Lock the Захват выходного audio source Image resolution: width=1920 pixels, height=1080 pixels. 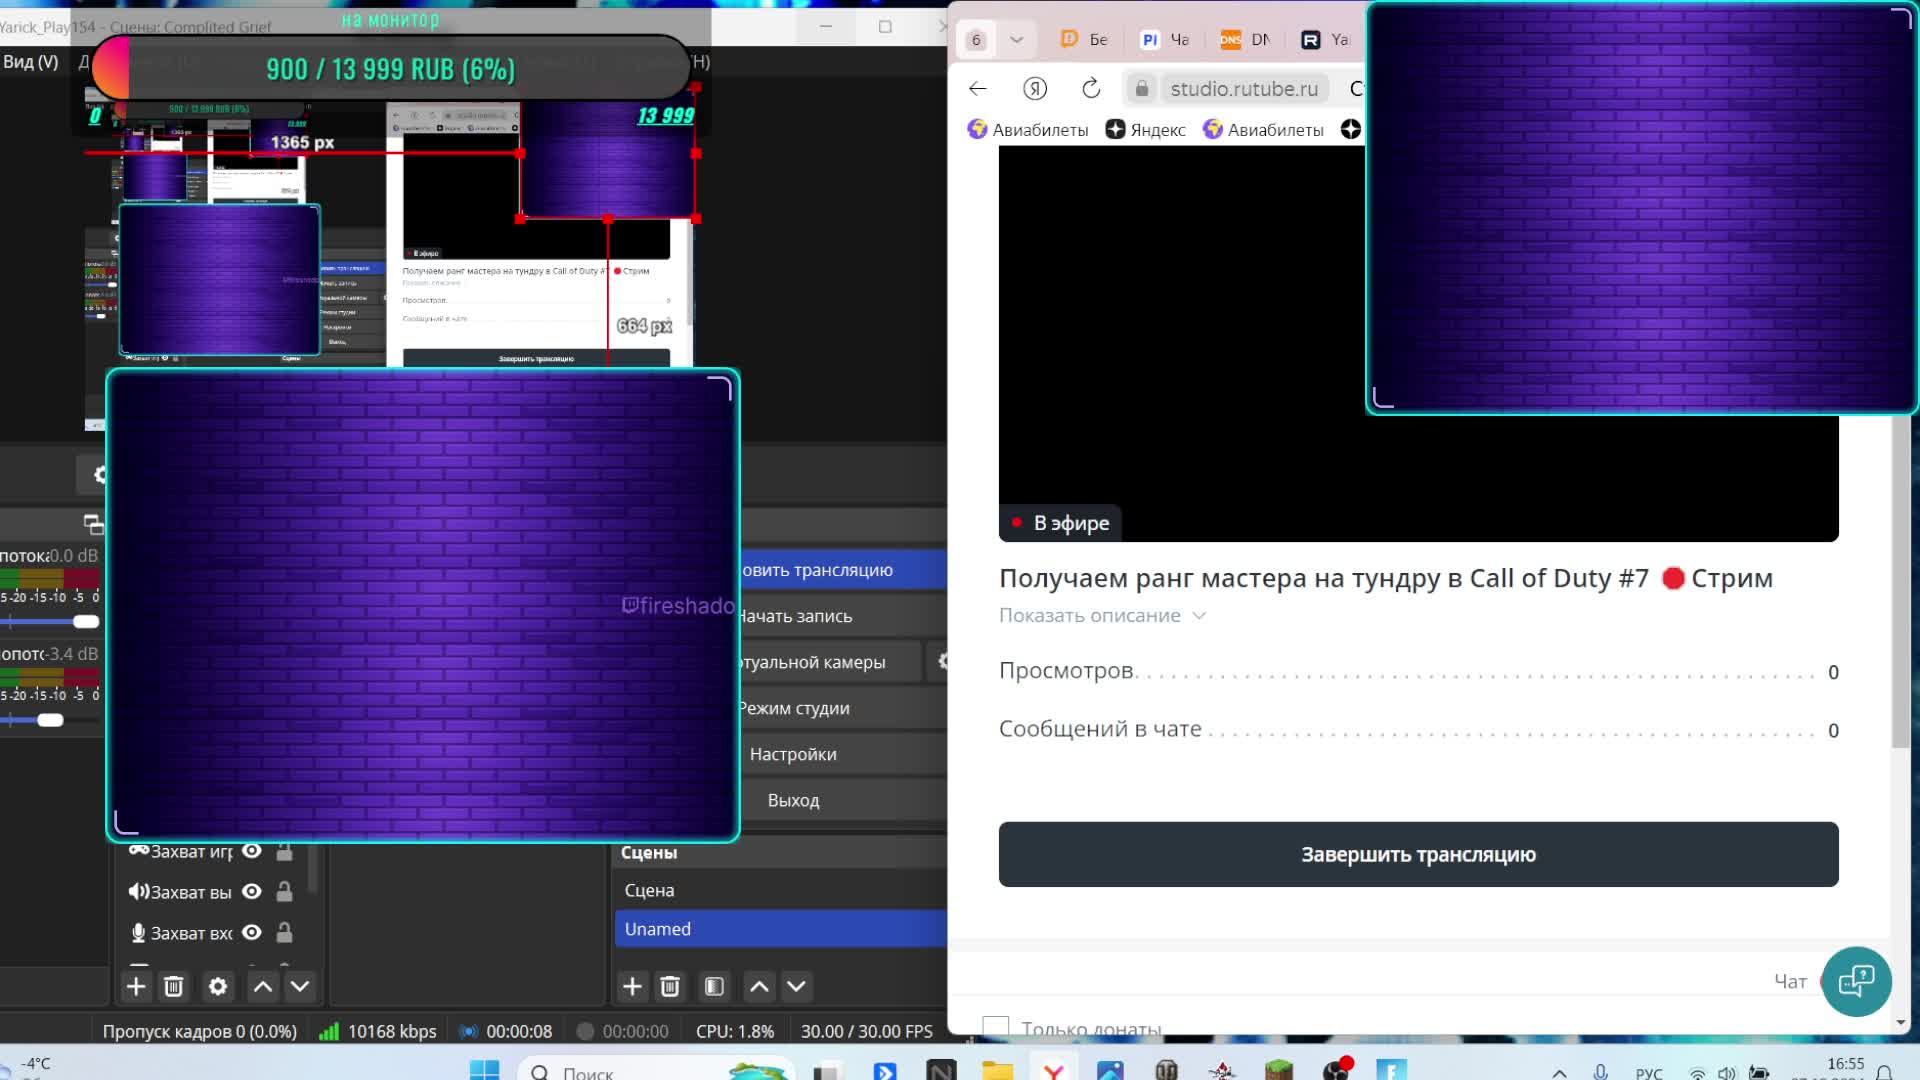[x=284, y=892]
